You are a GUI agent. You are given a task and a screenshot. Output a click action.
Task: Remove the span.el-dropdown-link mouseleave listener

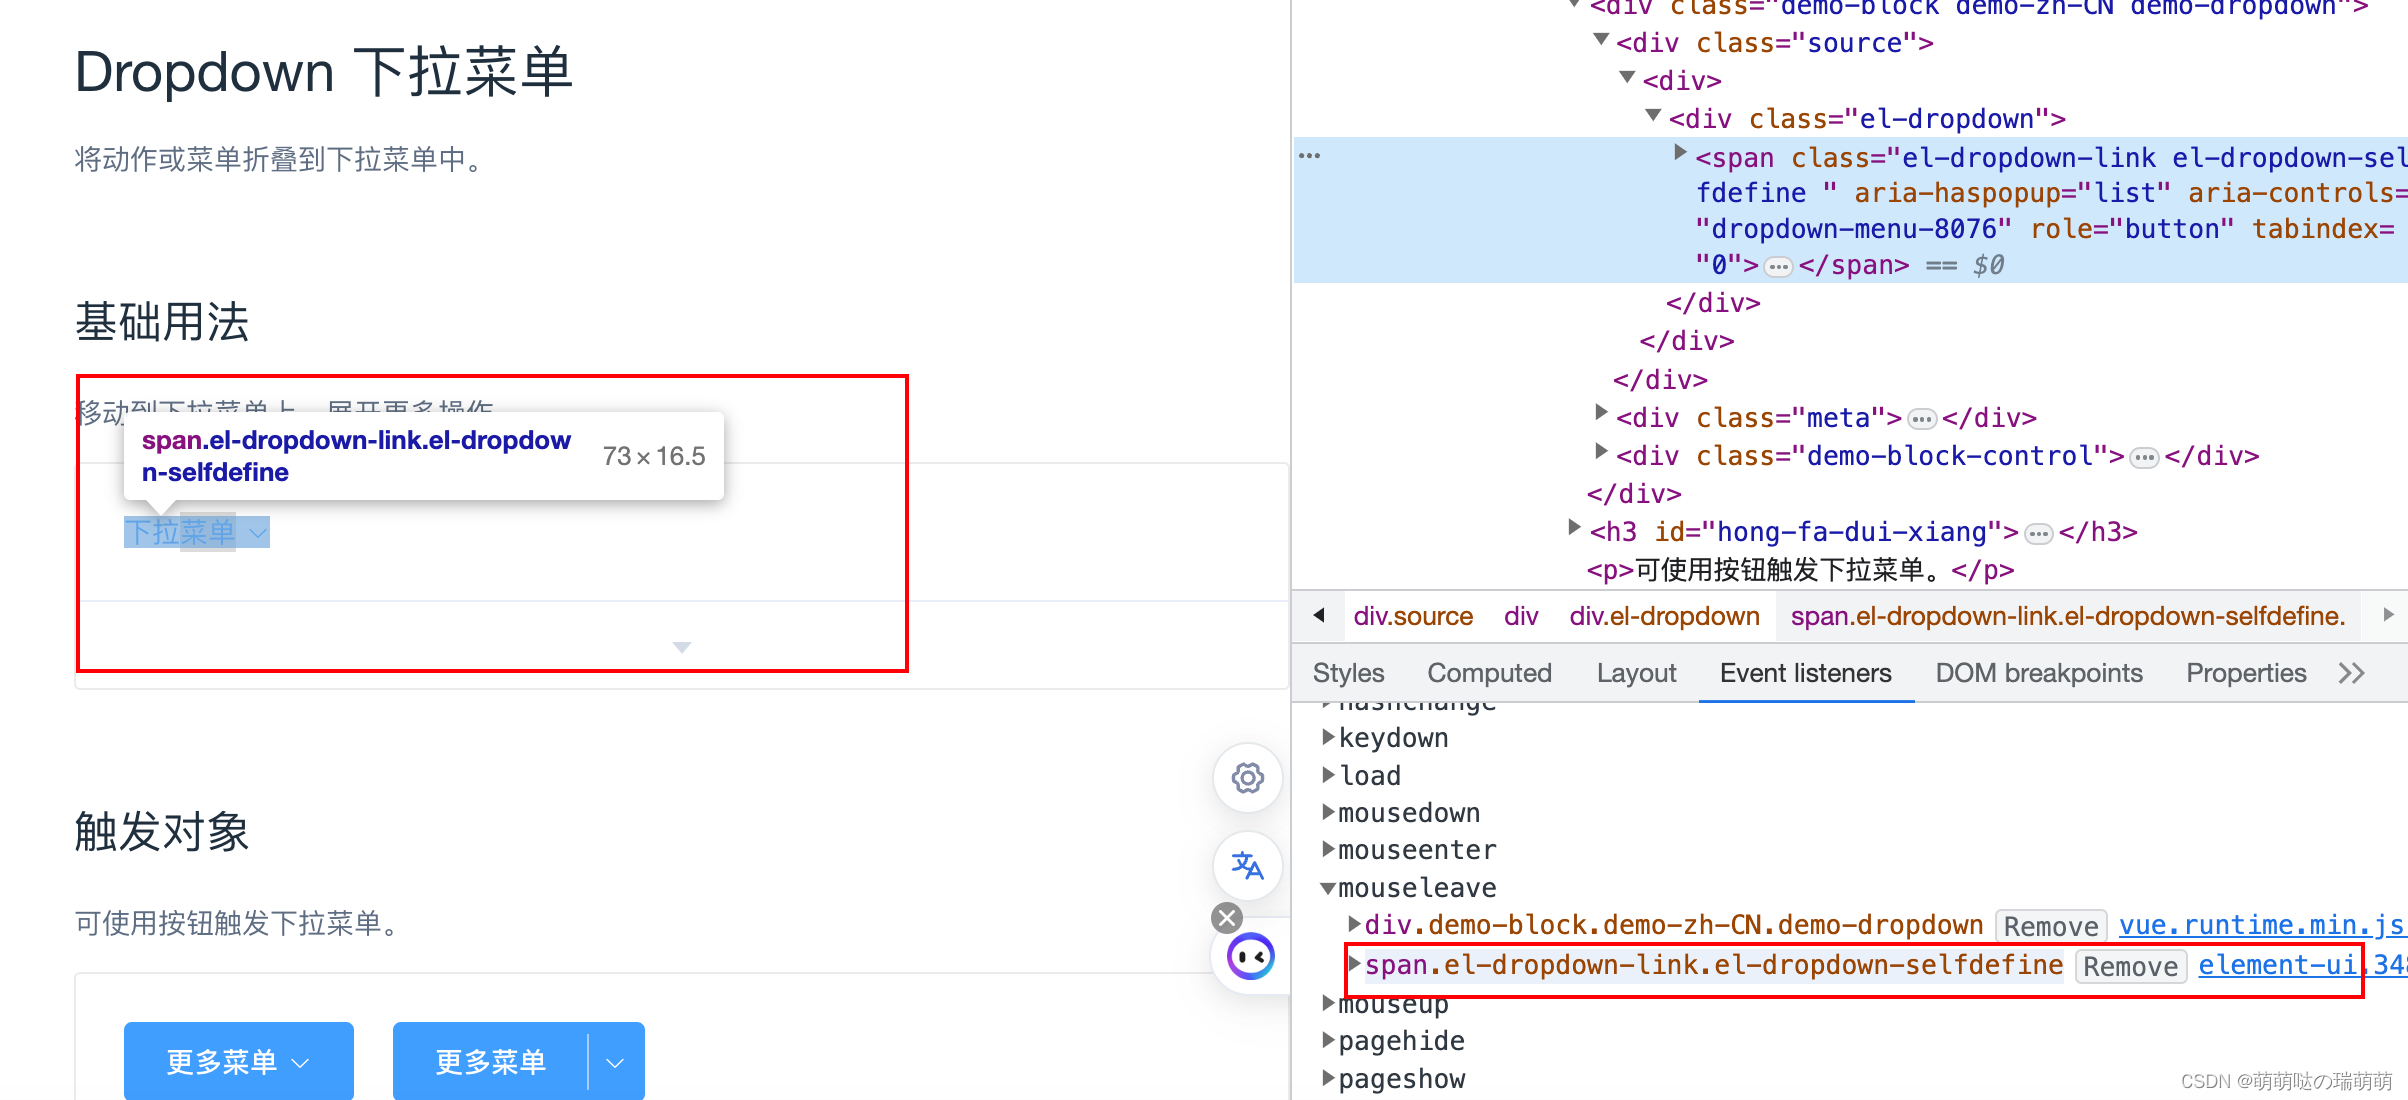2131,966
